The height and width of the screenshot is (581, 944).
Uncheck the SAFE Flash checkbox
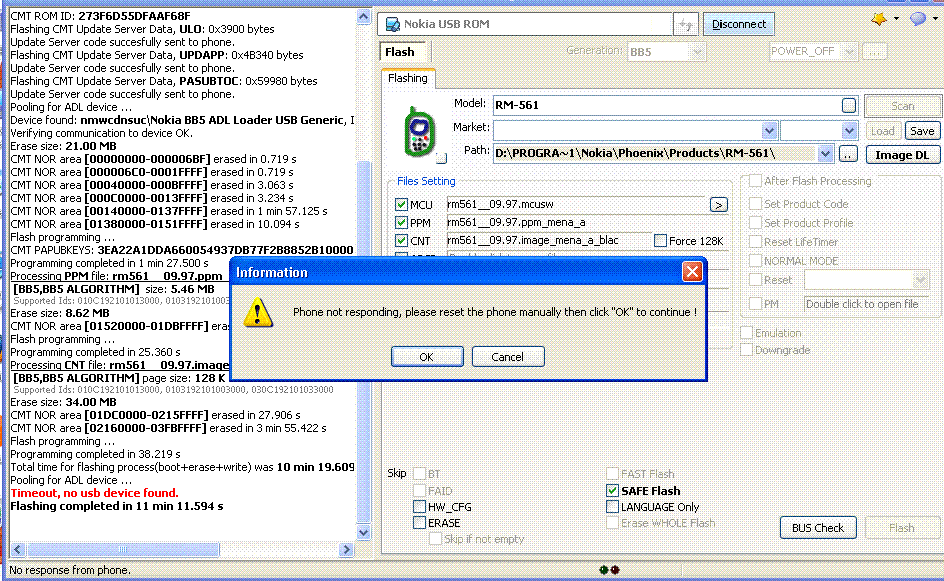coord(612,491)
